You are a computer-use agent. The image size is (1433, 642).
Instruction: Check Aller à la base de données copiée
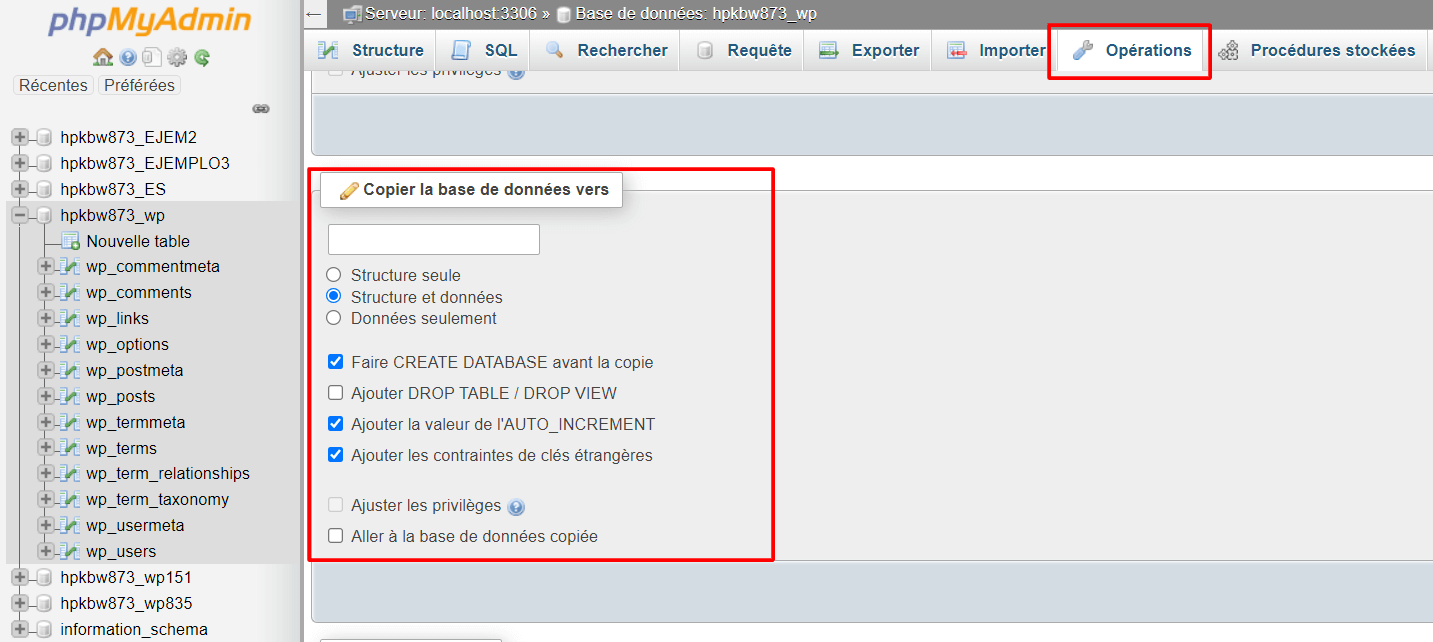336,536
